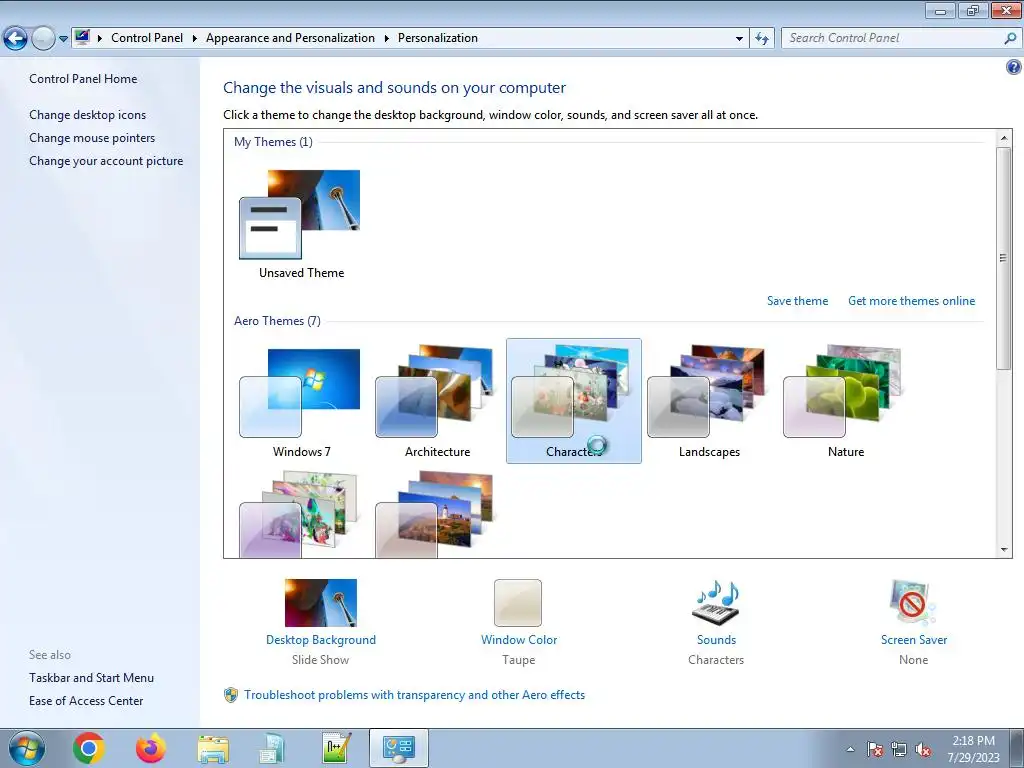Open Ease of Access Center link
Viewport: 1024px width, 768px height.
click(86, 701)
